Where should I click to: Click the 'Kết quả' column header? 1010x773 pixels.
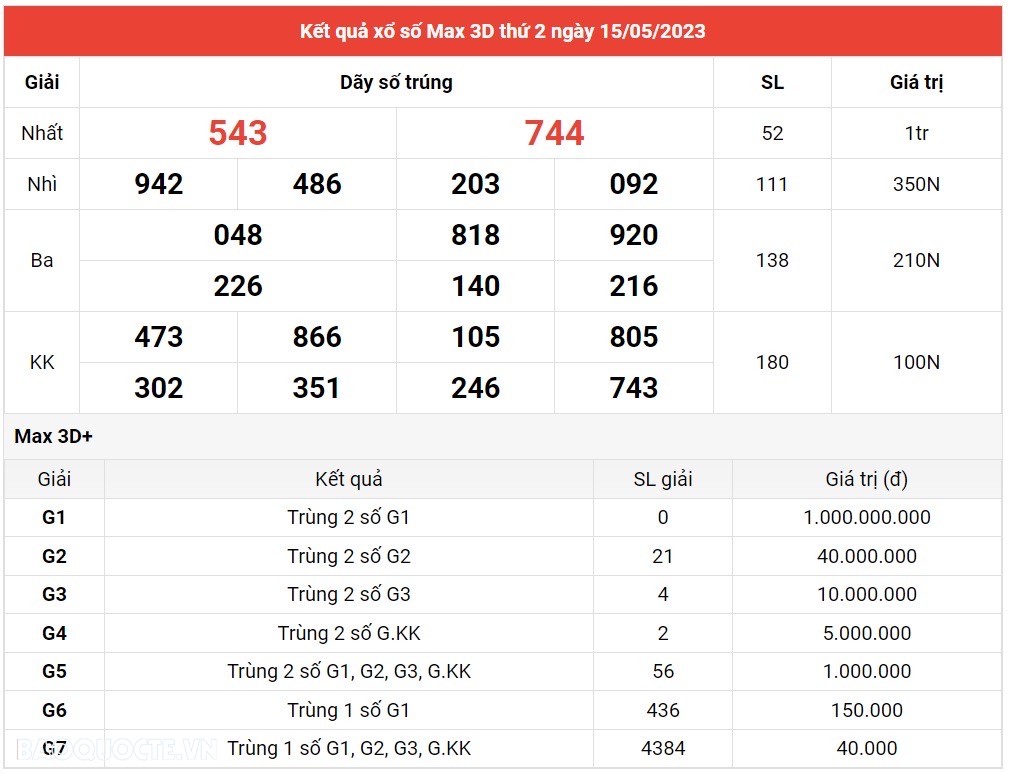tap(349, 480)
